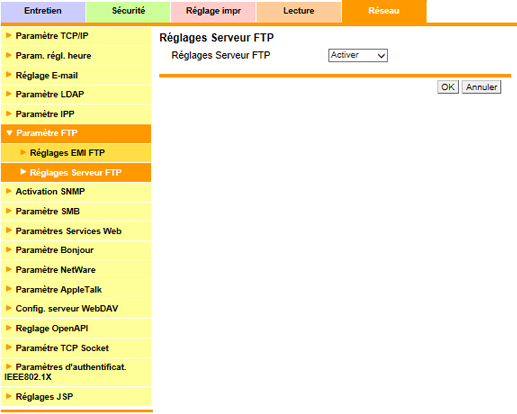517x414 pixels.
Task: Click arrow icon beside Paramètre LDAP
Action: pos(9,94)
